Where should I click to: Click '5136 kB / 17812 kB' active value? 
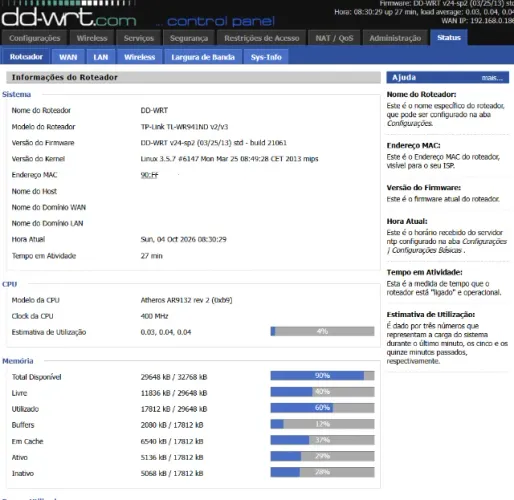tap(172, 457)
